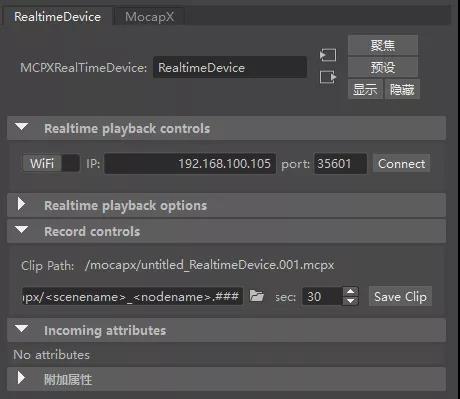Expand the Realtime playback options section

21,204
